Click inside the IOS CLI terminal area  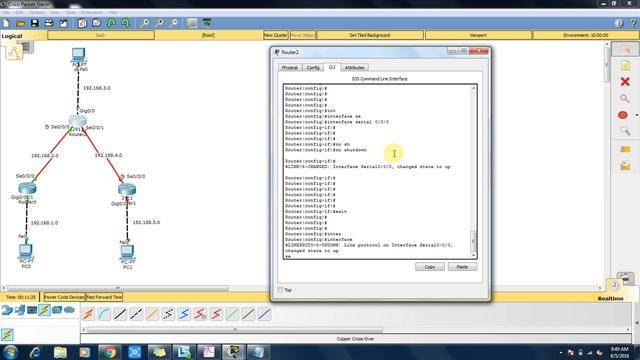tap(377, 171)
